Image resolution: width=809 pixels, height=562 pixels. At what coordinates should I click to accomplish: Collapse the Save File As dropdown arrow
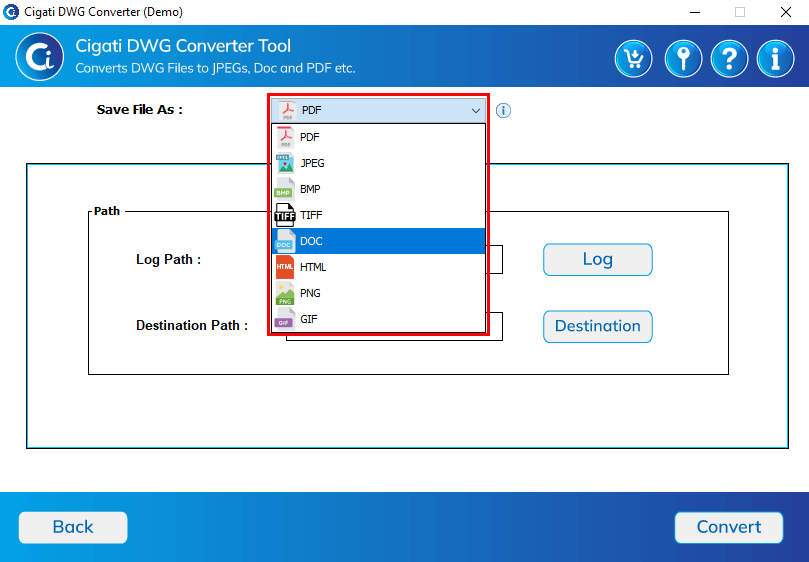click(x=476, y=110)
